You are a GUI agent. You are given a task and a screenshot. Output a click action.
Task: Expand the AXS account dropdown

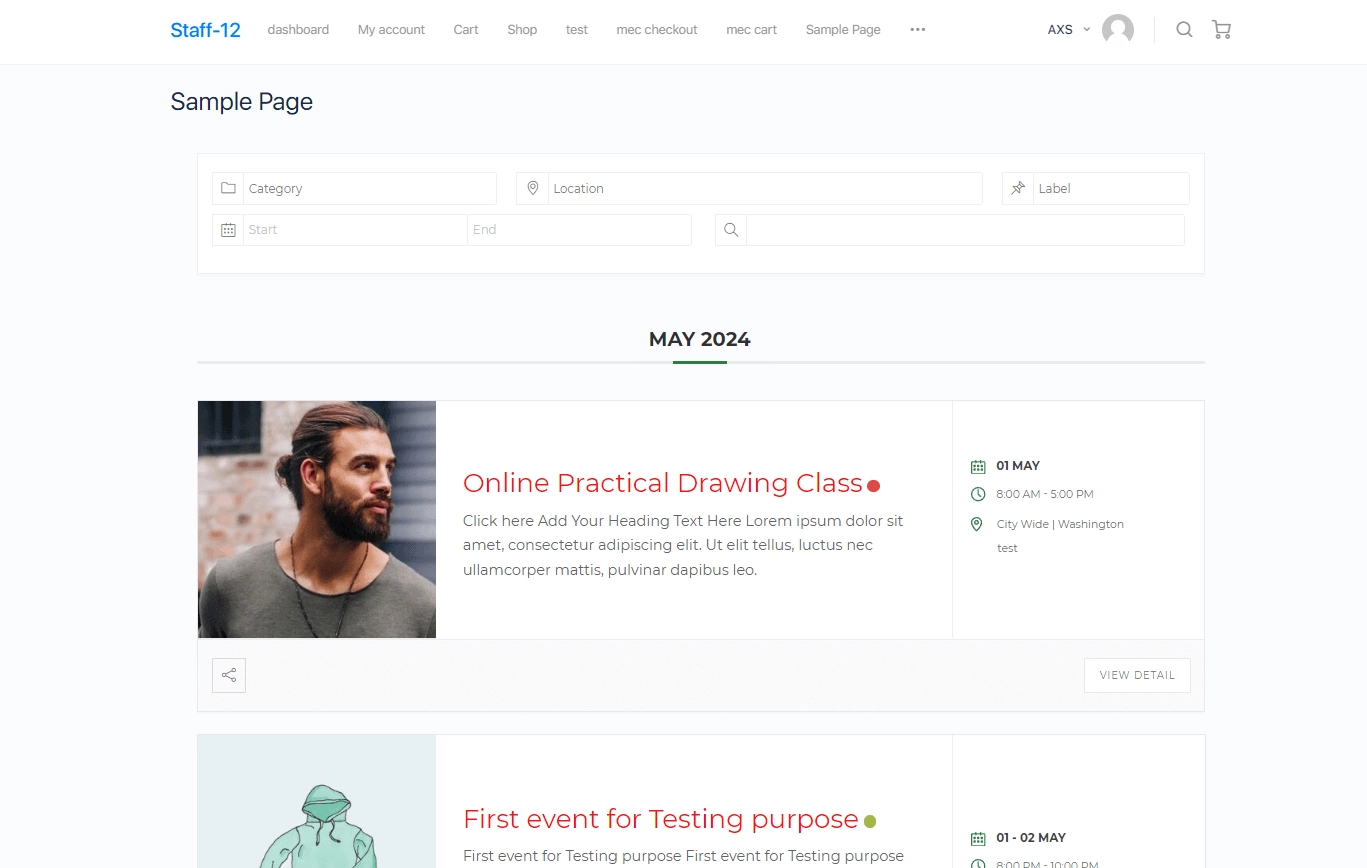pyautogui.click(x=1069, y=30)
